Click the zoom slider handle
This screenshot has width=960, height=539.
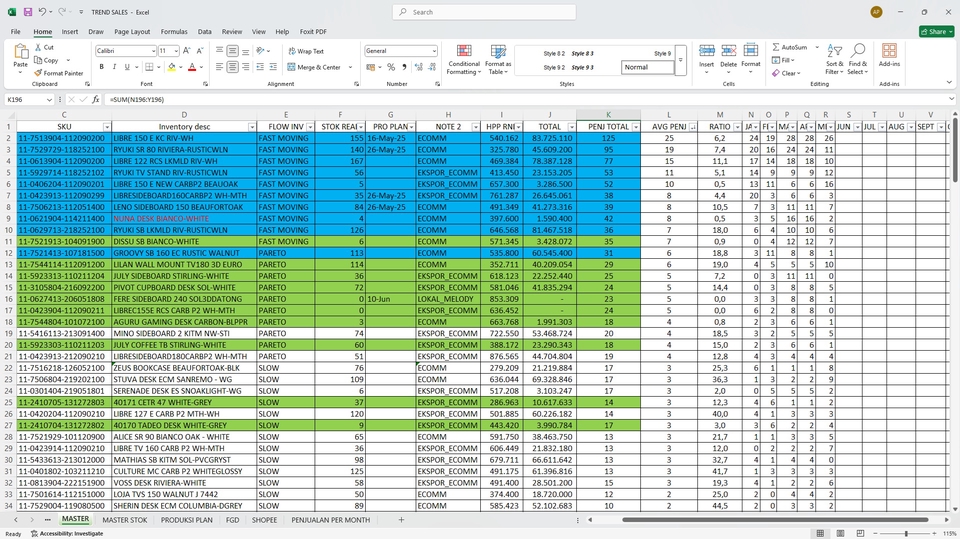[906, 533]
